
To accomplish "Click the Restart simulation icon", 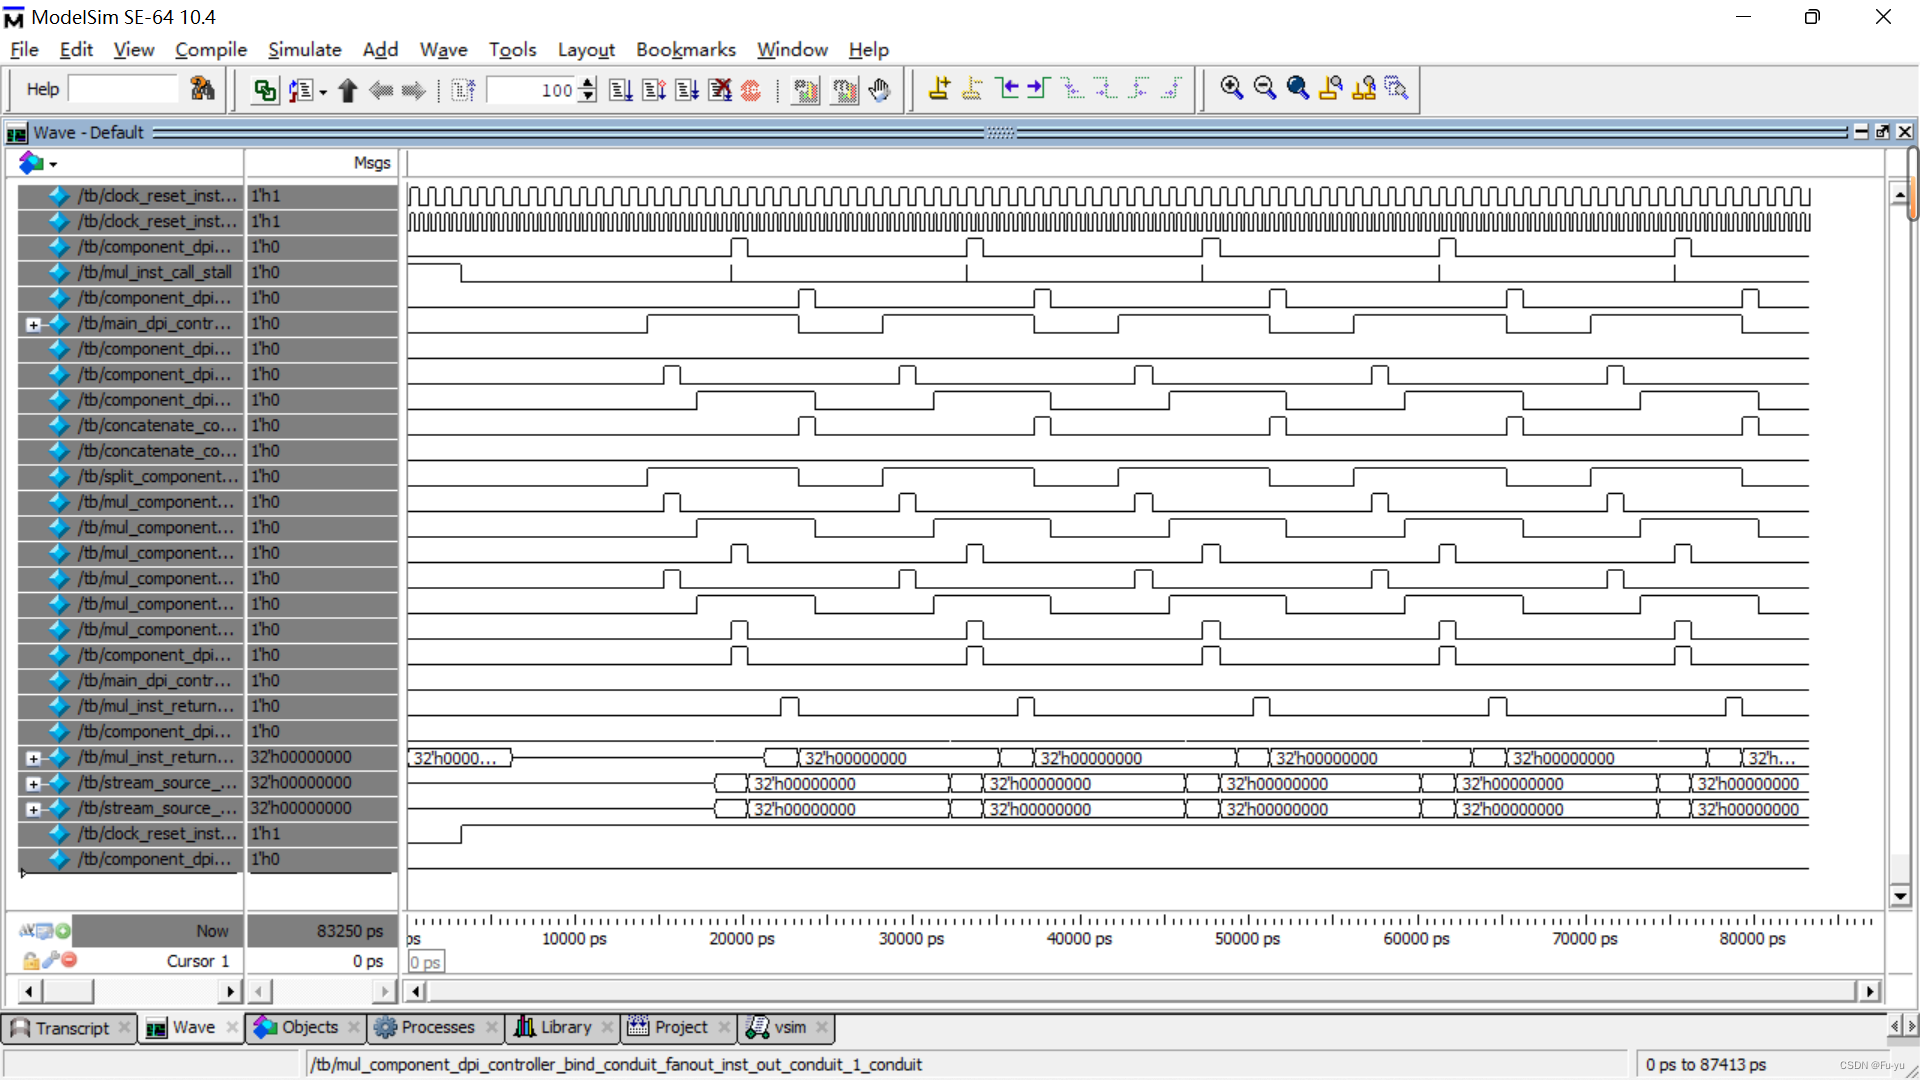I will (464, 91).
